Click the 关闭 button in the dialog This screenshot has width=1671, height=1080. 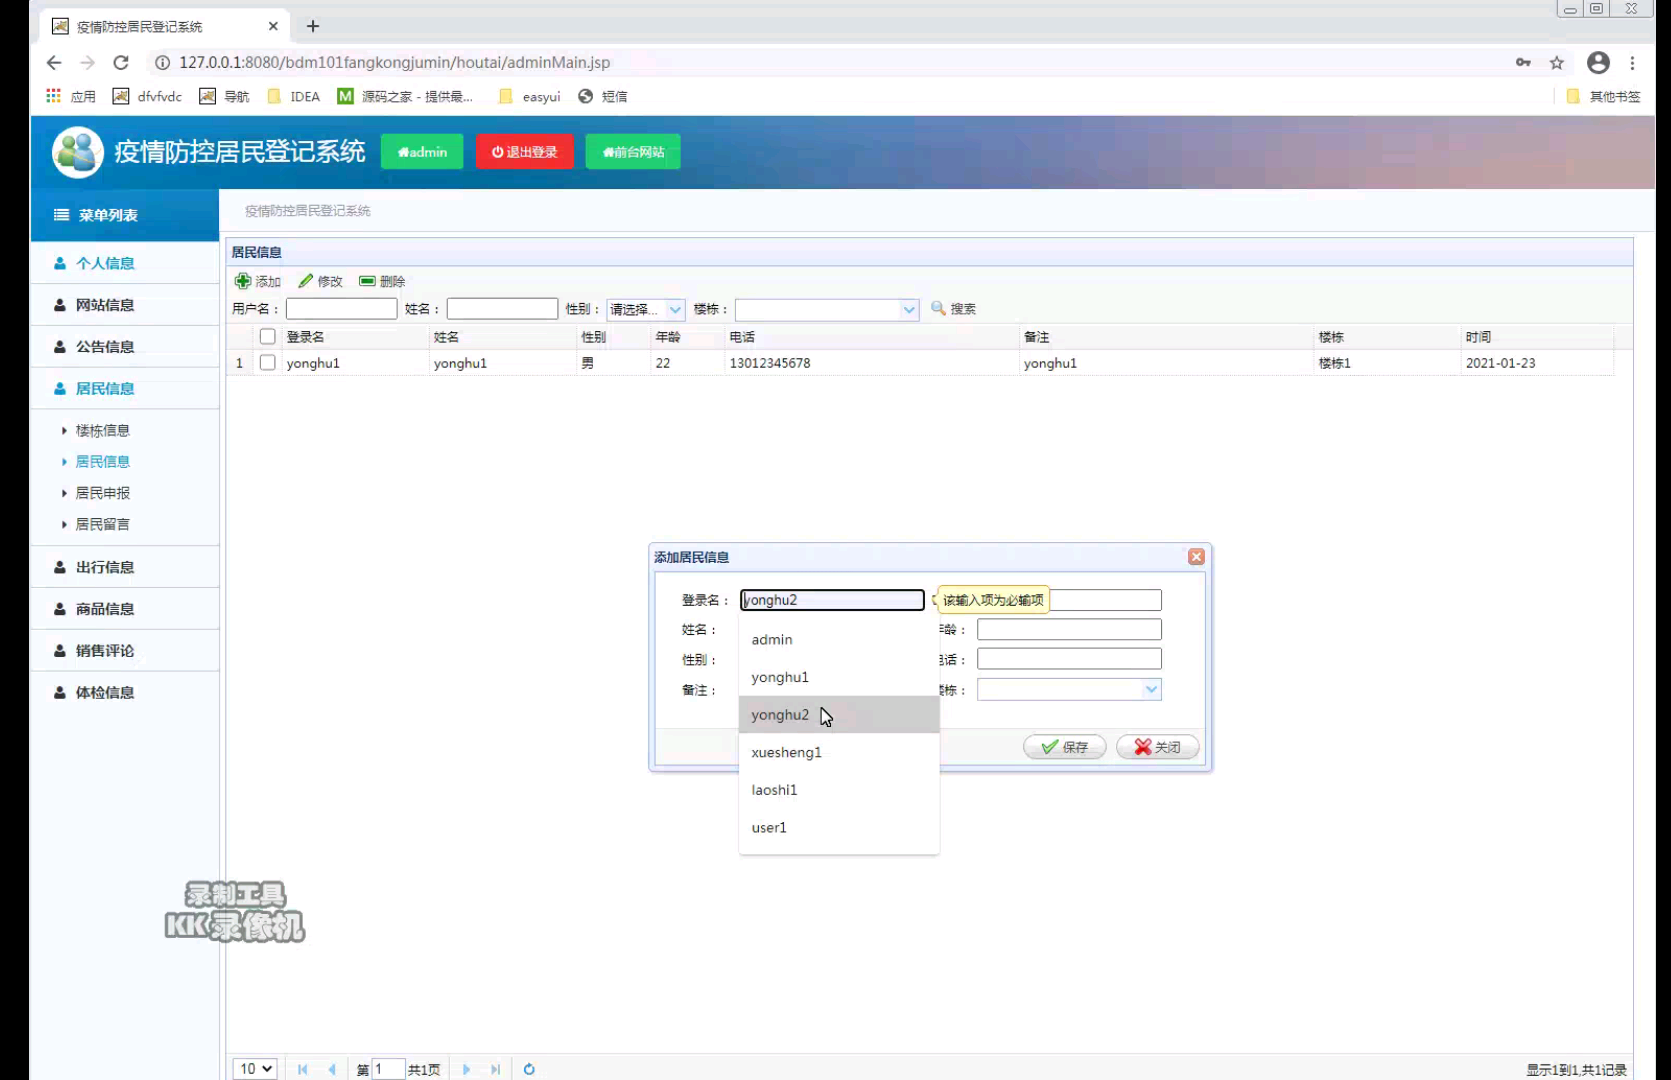1157,747
